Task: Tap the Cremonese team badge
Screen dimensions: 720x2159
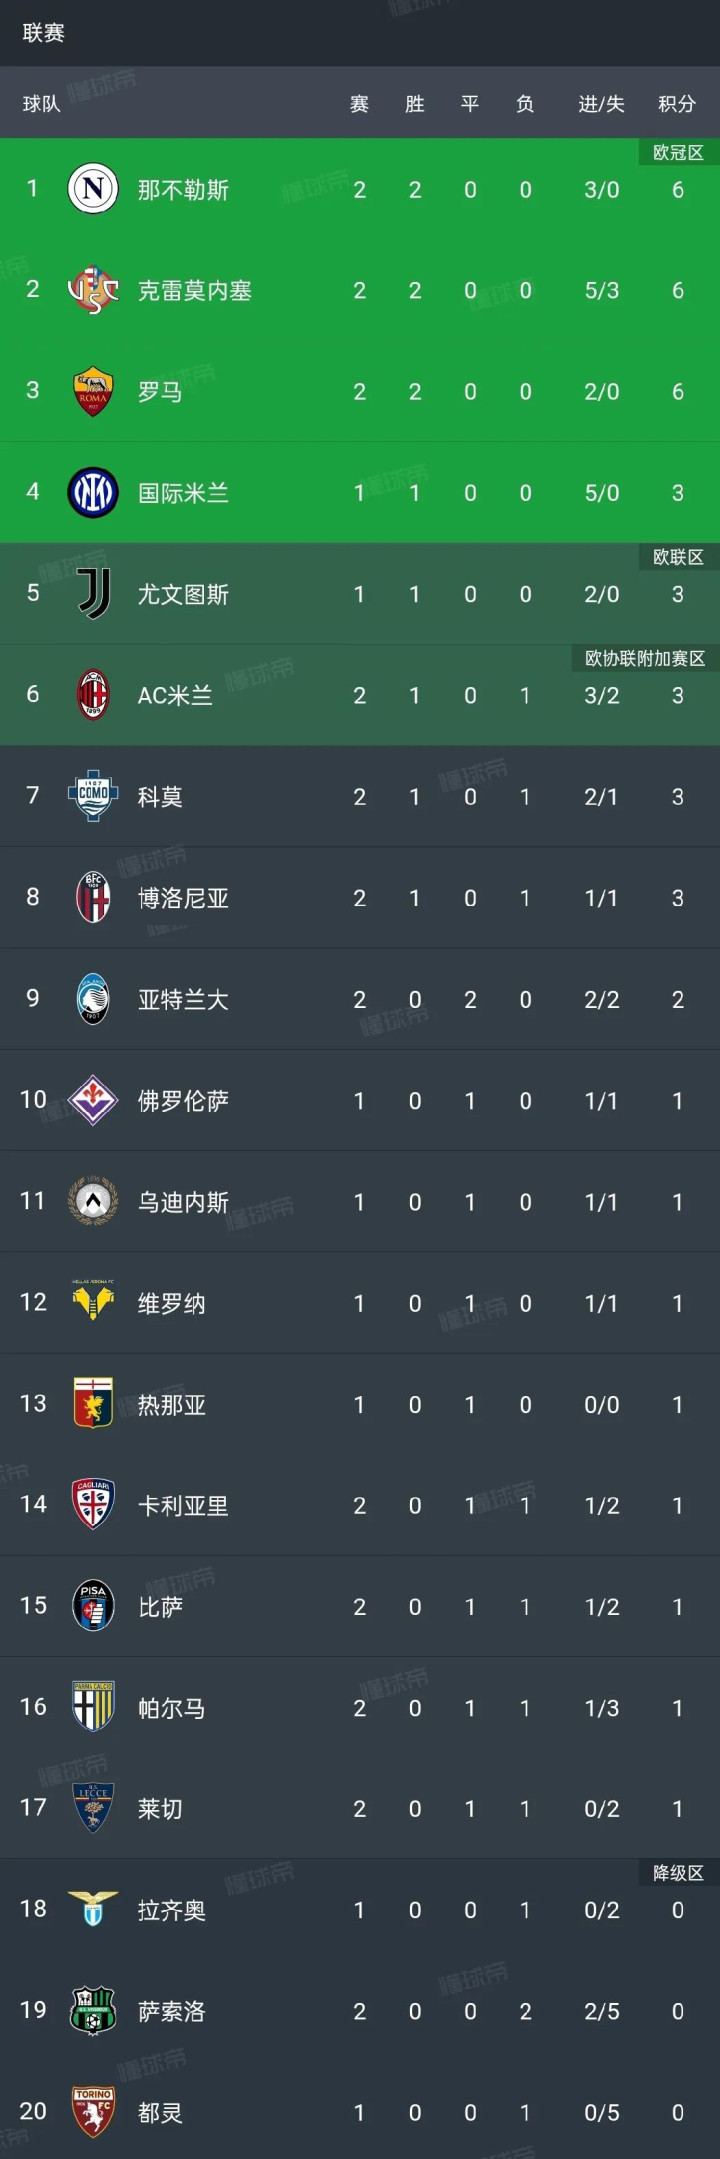Action: [93, 290]
